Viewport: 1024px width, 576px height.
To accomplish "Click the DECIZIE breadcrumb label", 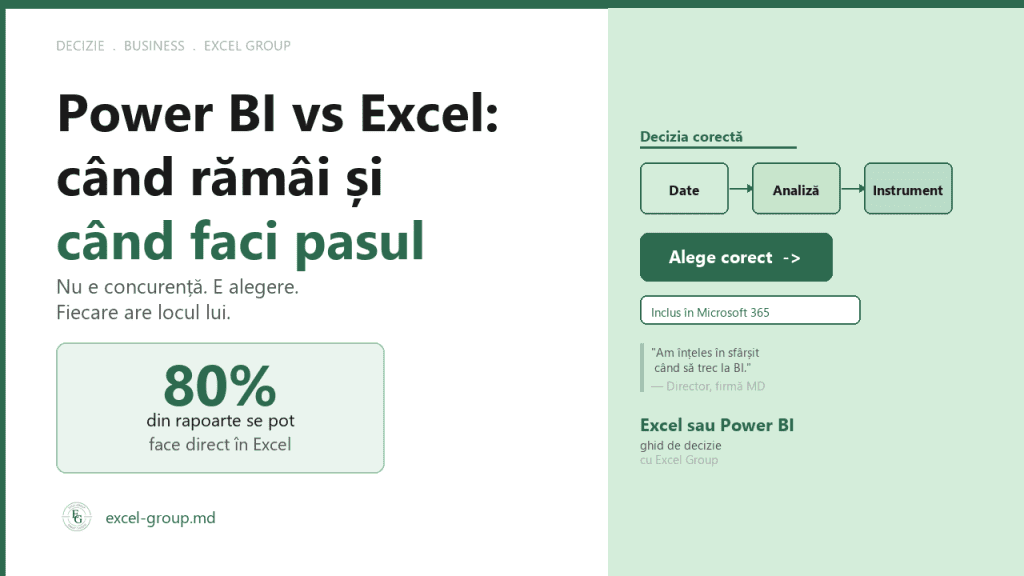I will tap(80, 46).
